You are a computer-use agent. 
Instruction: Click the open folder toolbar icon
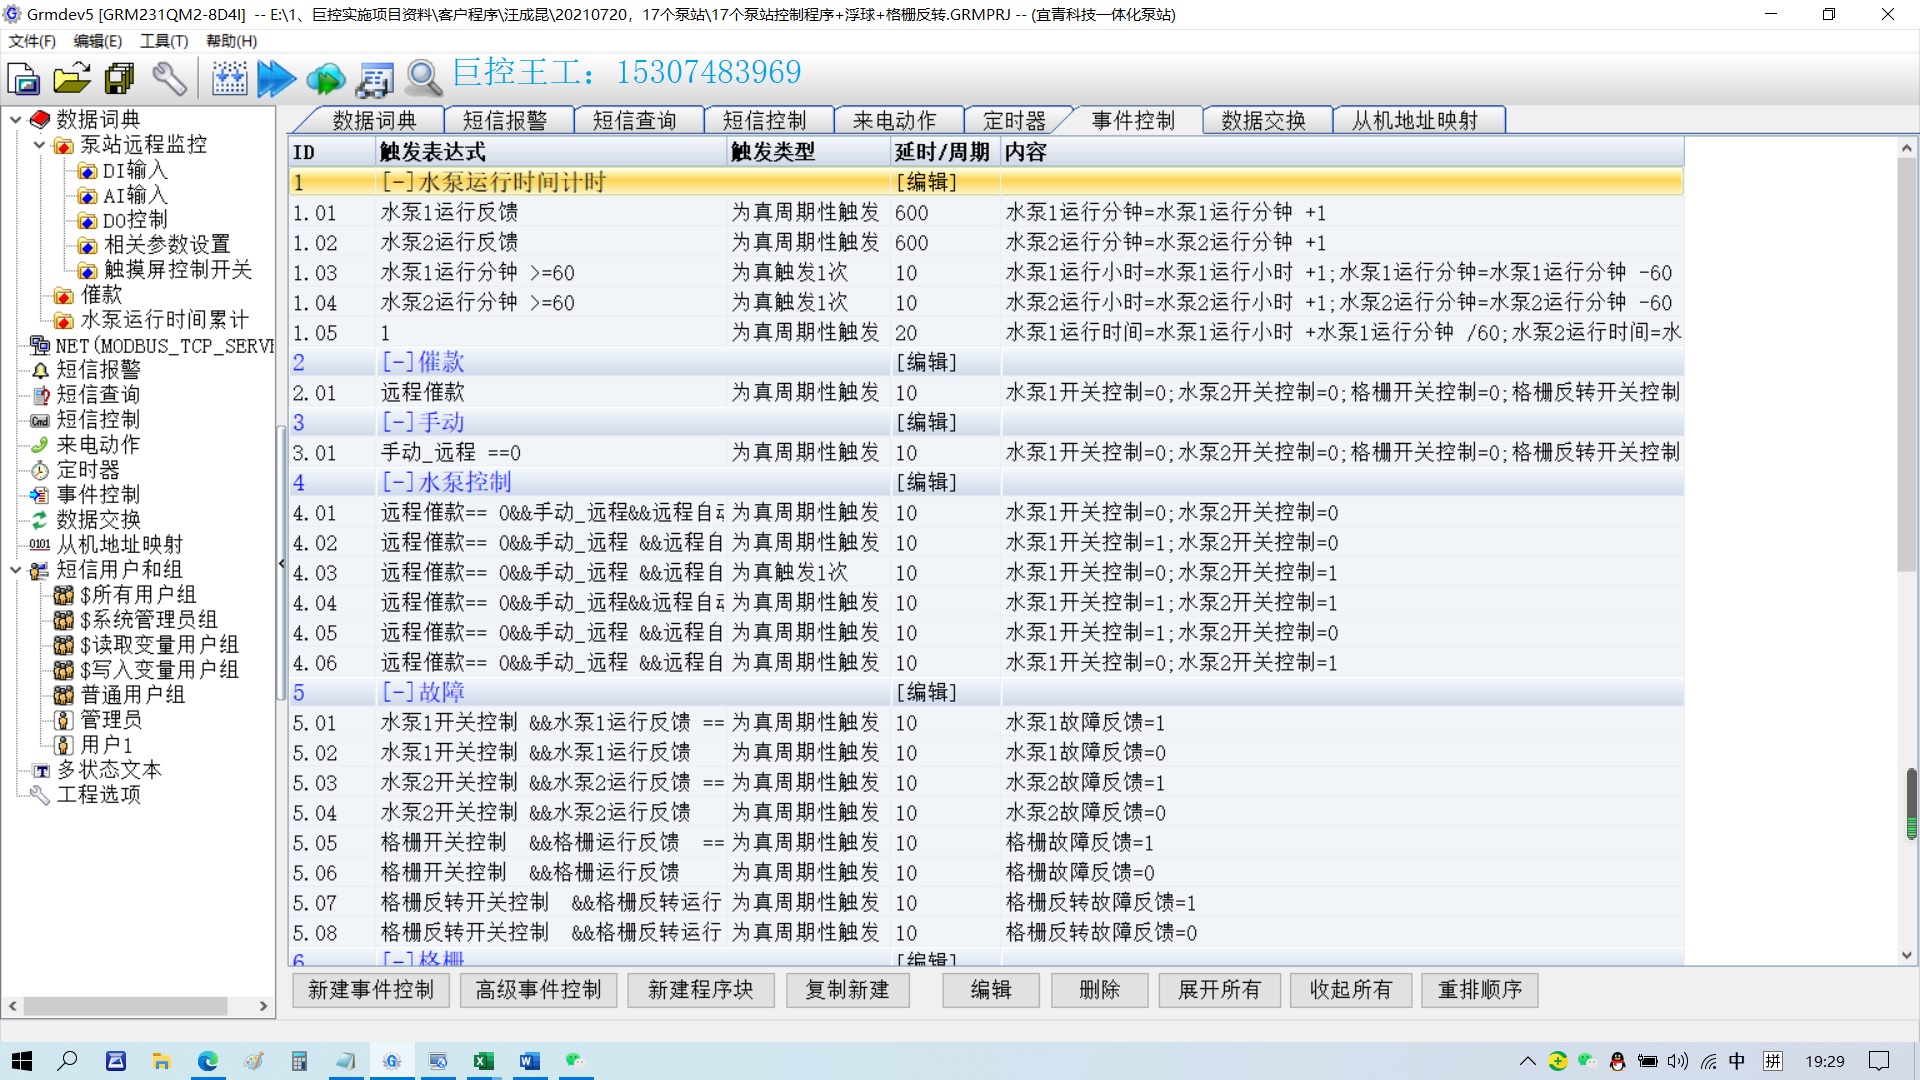[72, 78]
